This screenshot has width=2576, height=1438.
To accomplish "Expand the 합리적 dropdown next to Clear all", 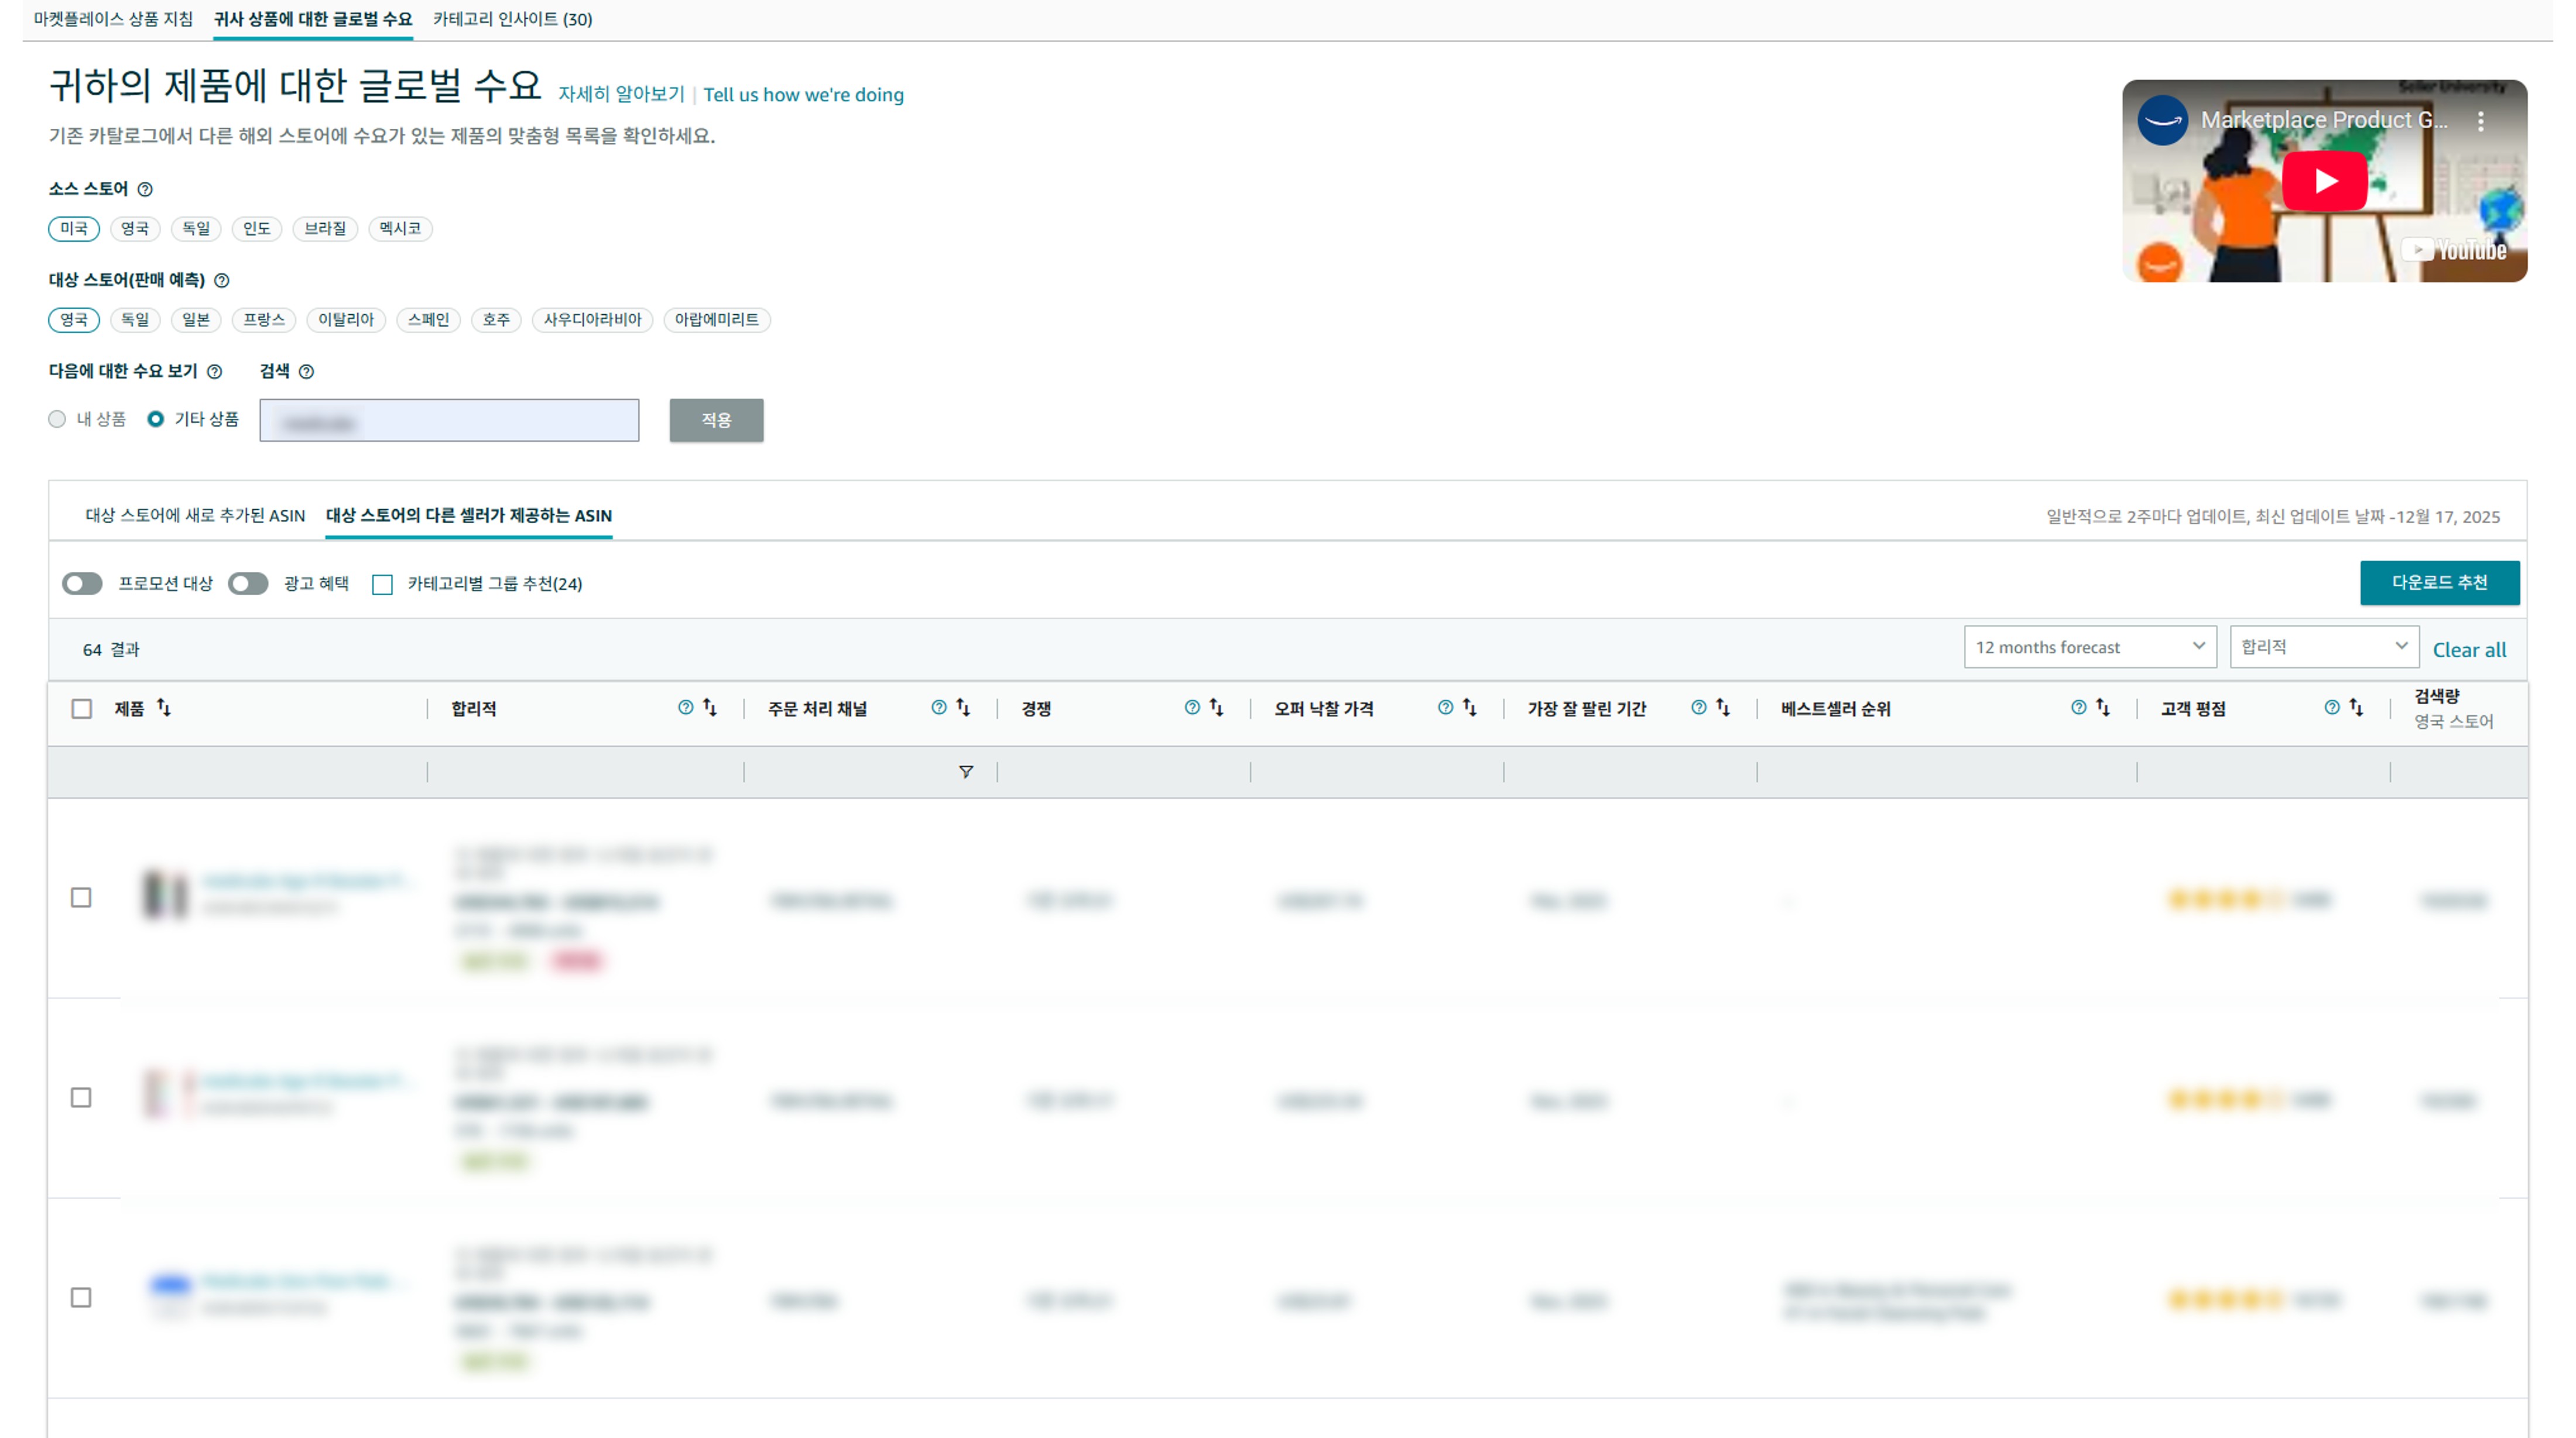I will (2323, 647).
